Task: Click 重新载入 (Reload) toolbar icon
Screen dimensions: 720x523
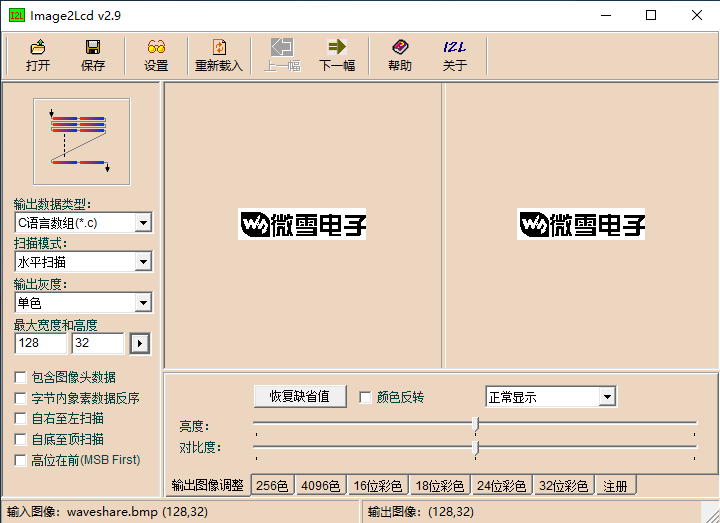Action: (219, 47)
